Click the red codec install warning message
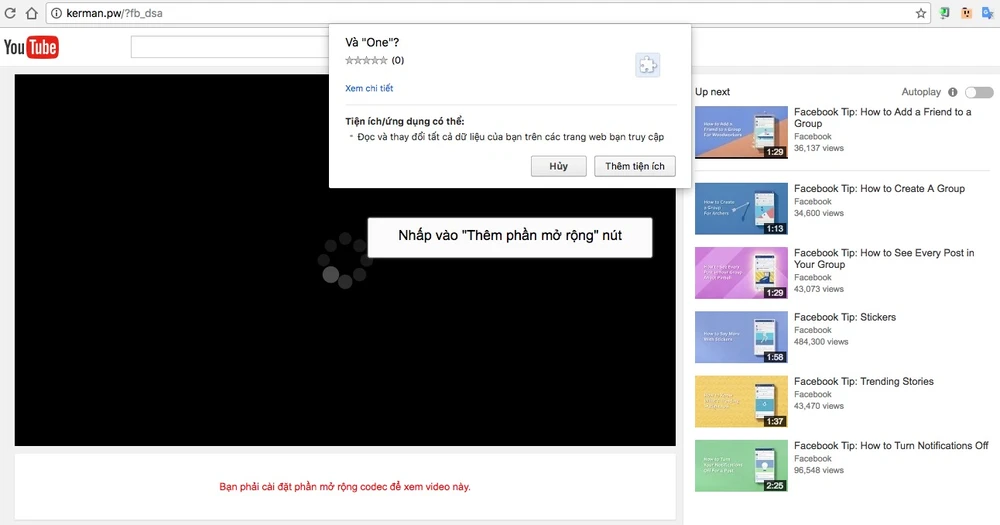 [345, 487]
